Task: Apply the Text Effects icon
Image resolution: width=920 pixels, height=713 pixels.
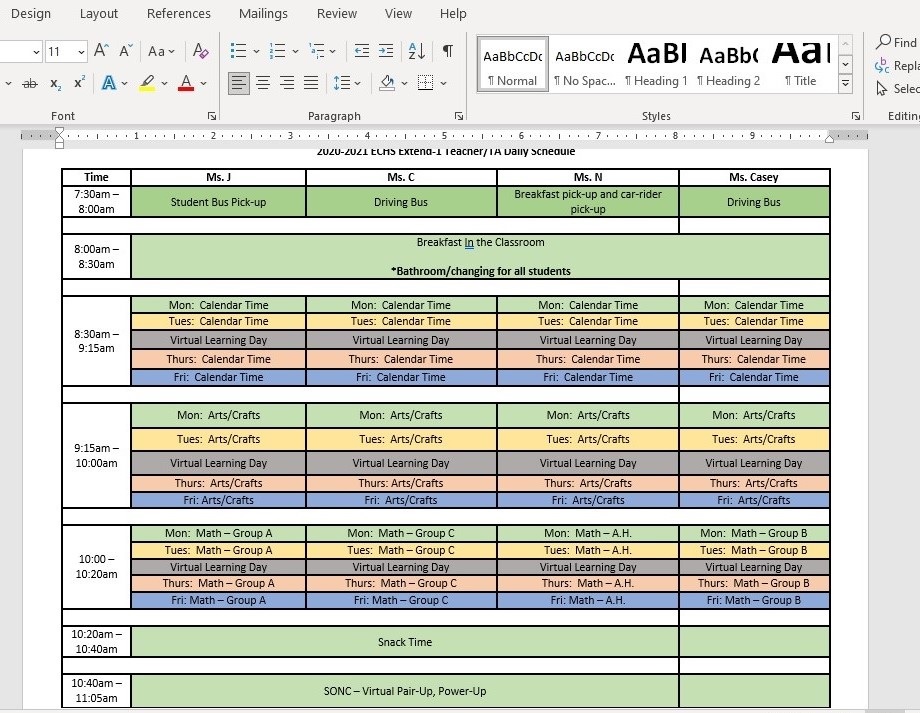Action: pos(109,83)
